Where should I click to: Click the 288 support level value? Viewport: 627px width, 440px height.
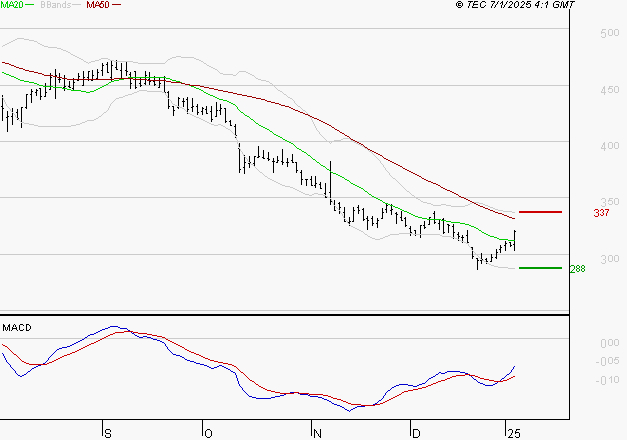click(x=579, y=269)
